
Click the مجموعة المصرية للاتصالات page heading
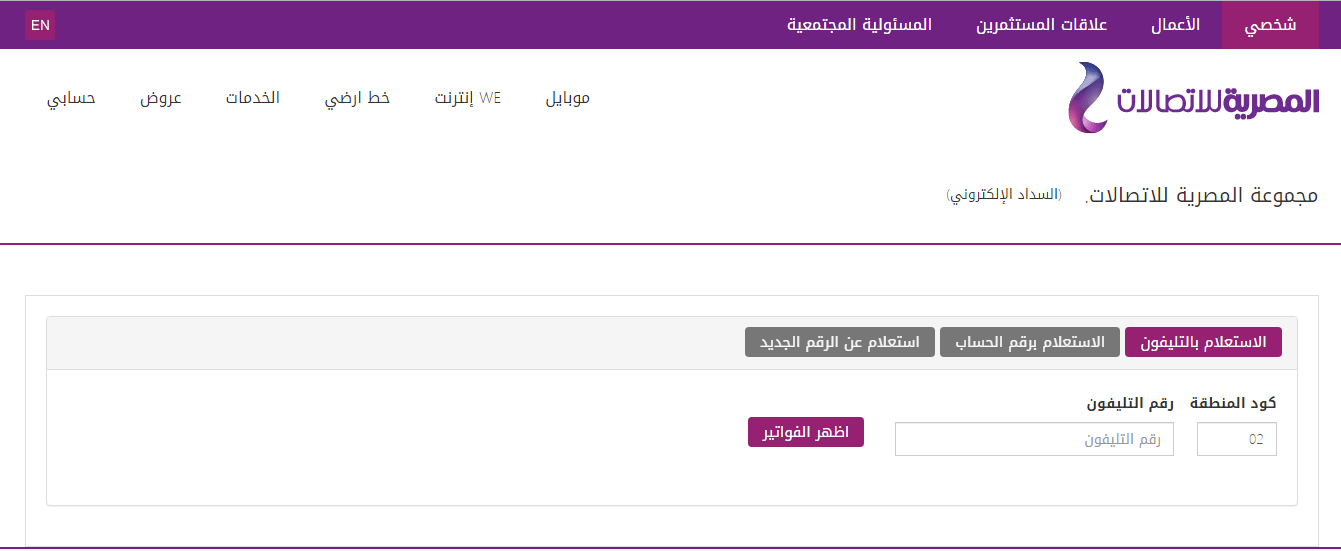[x=1202, y=195]
